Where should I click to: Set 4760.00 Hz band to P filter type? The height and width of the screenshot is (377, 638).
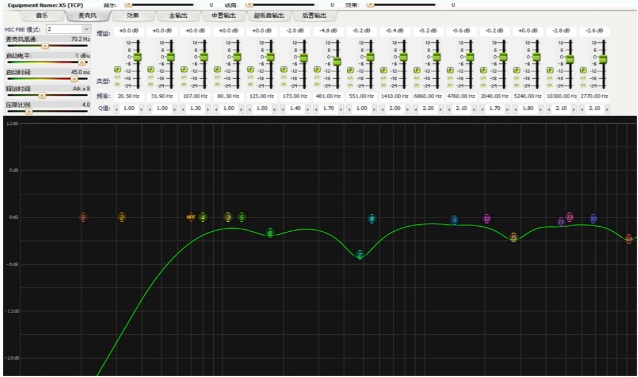(450, 70)
